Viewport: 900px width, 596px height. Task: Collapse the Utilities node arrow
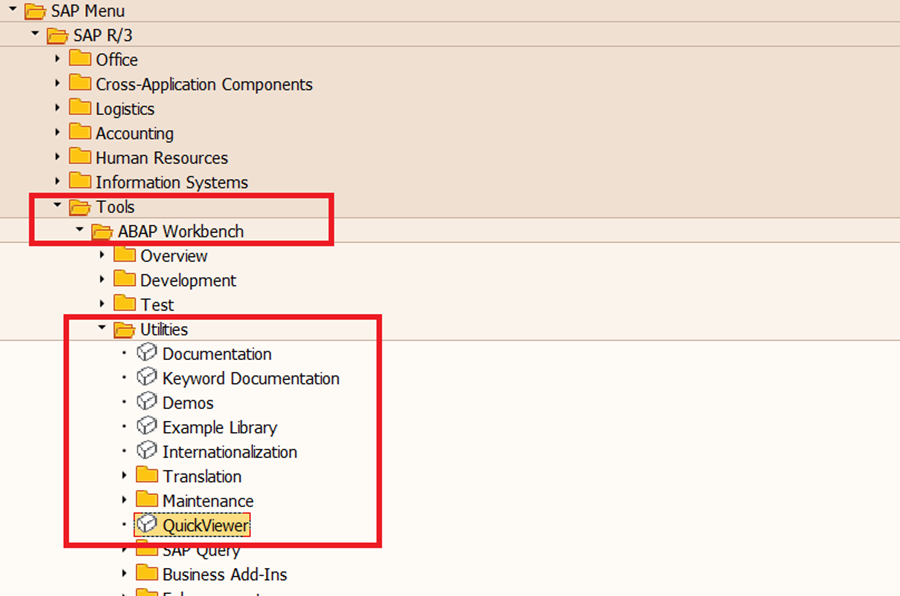point(102,327)
